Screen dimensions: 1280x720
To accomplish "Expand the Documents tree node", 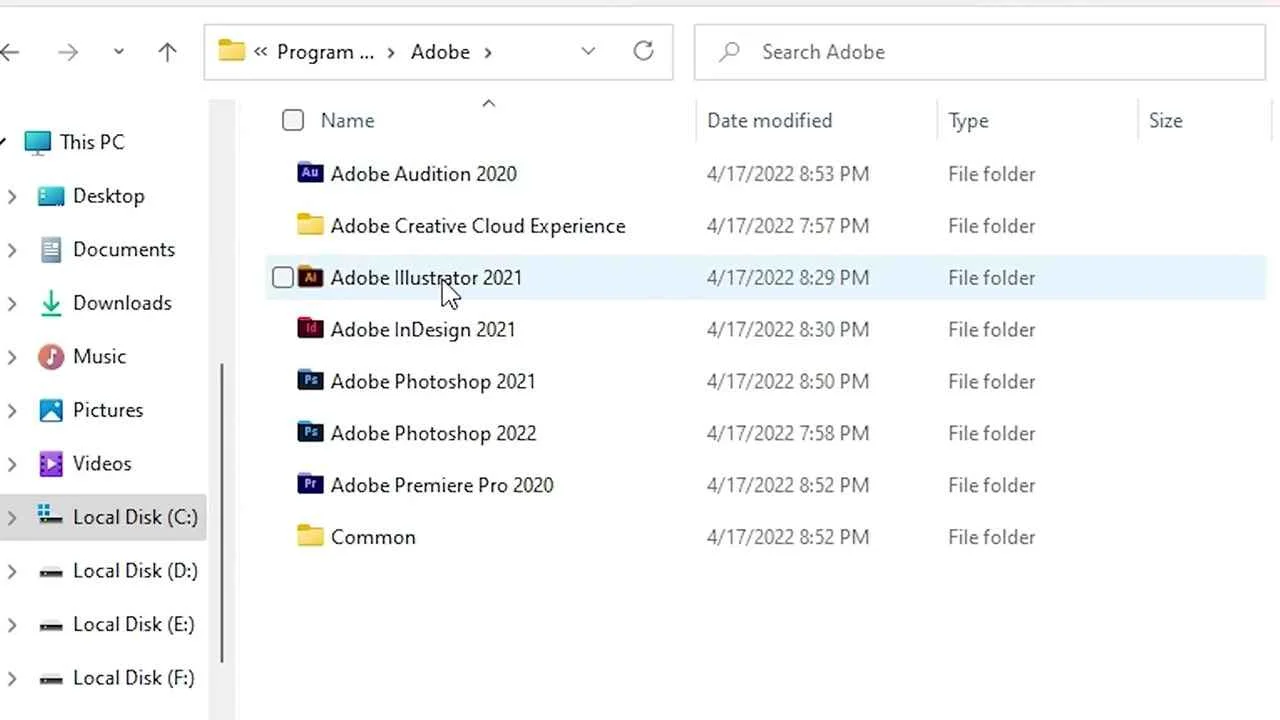I will 12,250.
